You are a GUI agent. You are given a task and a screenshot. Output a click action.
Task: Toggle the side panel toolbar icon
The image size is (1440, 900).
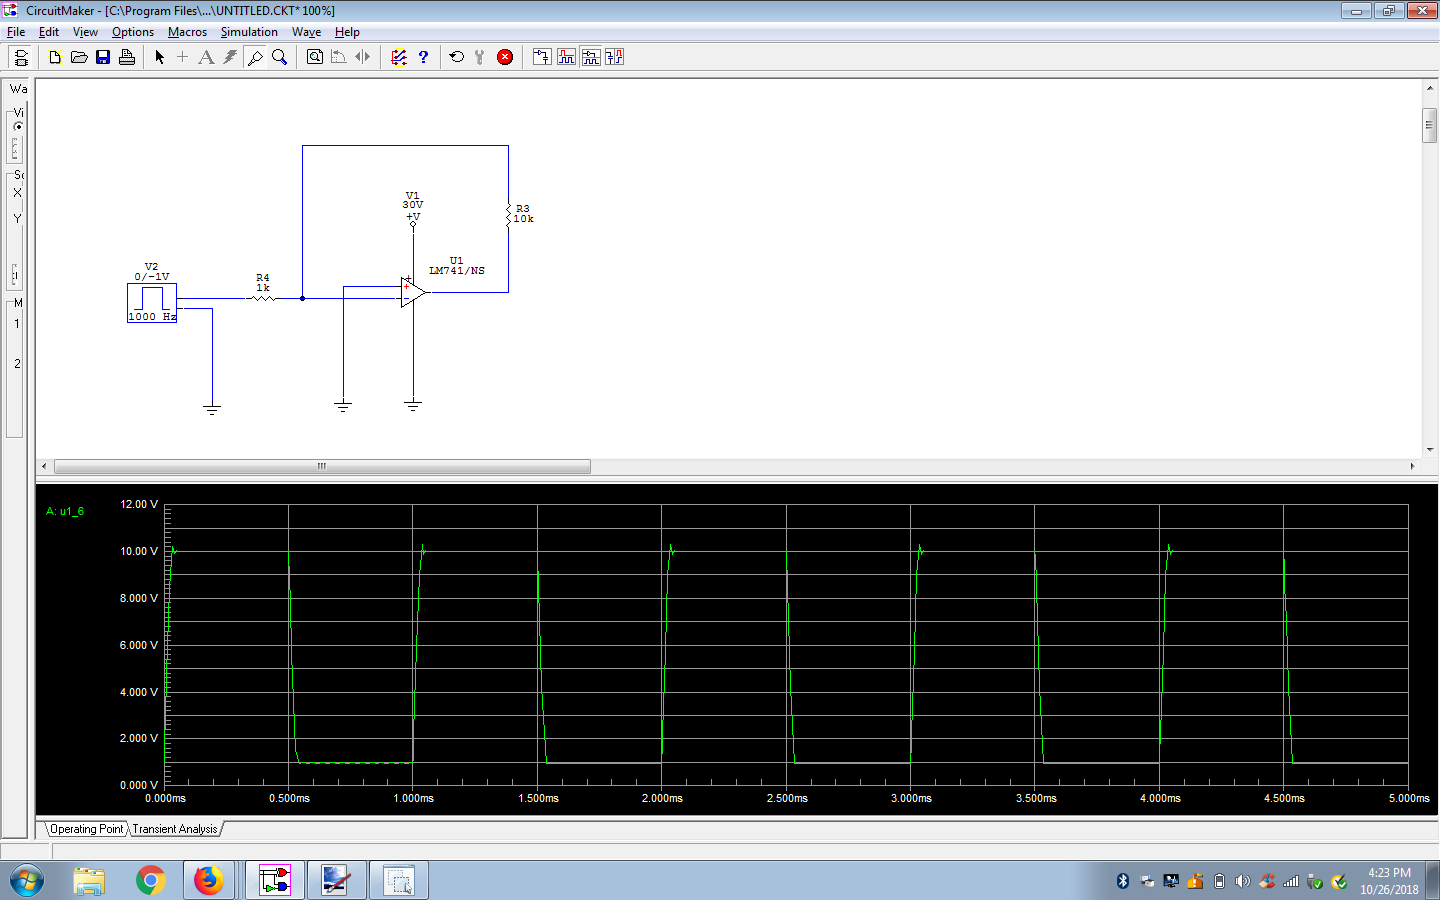pyautogui.click(x=21, y=57)
